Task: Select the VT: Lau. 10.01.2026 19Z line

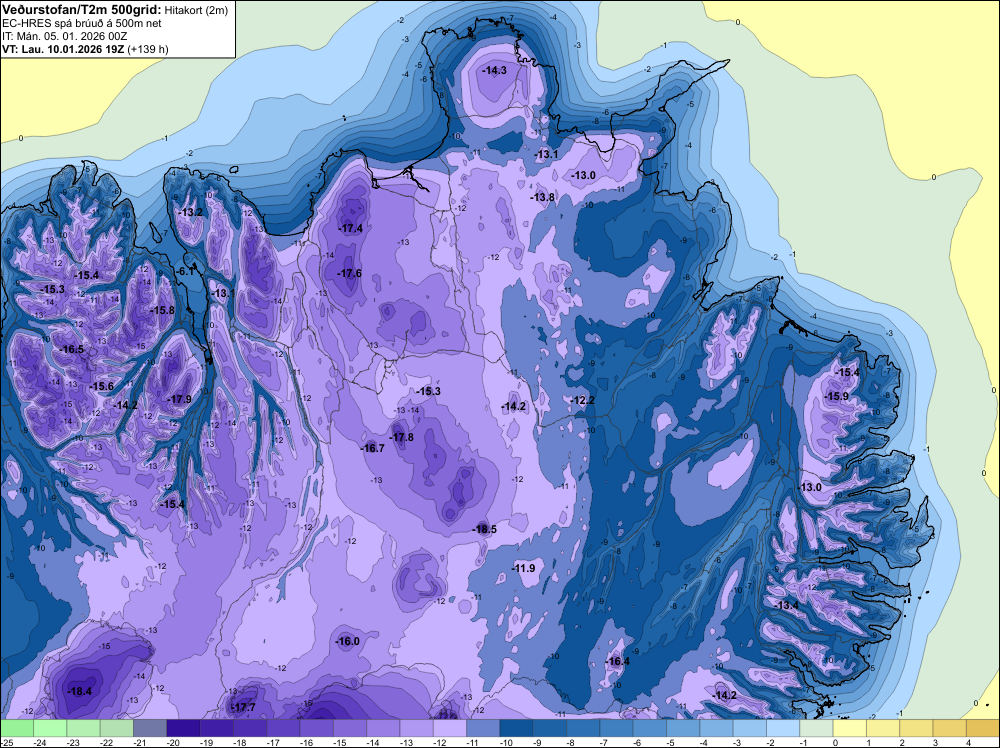Action: click(85, 49)
